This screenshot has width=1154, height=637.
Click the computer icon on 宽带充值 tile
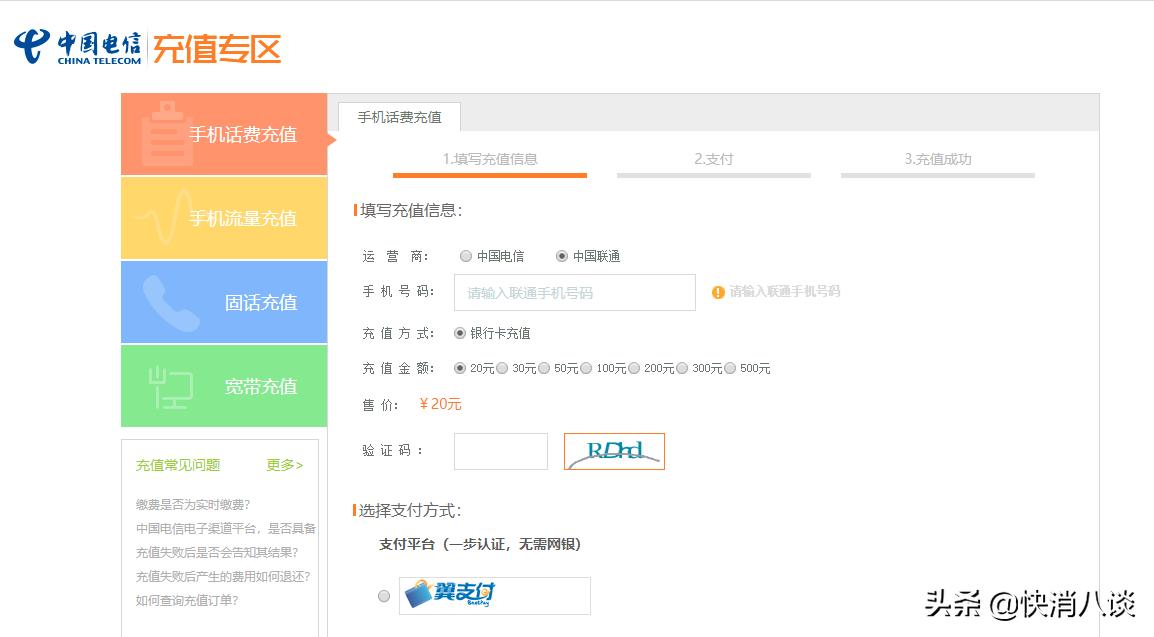(170, 387)
